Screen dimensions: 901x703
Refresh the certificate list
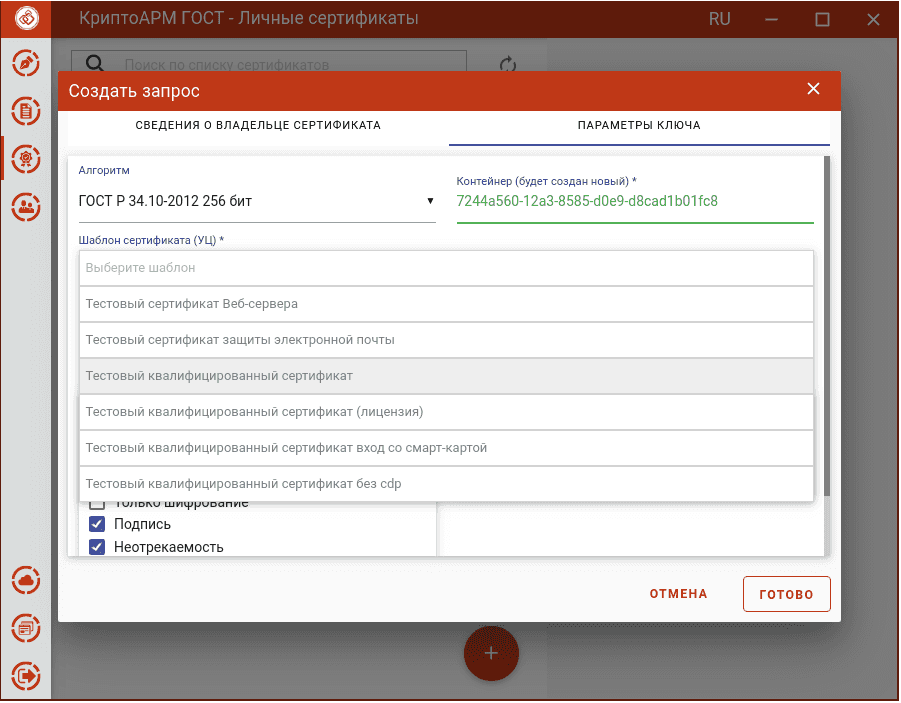coord(507,64)
